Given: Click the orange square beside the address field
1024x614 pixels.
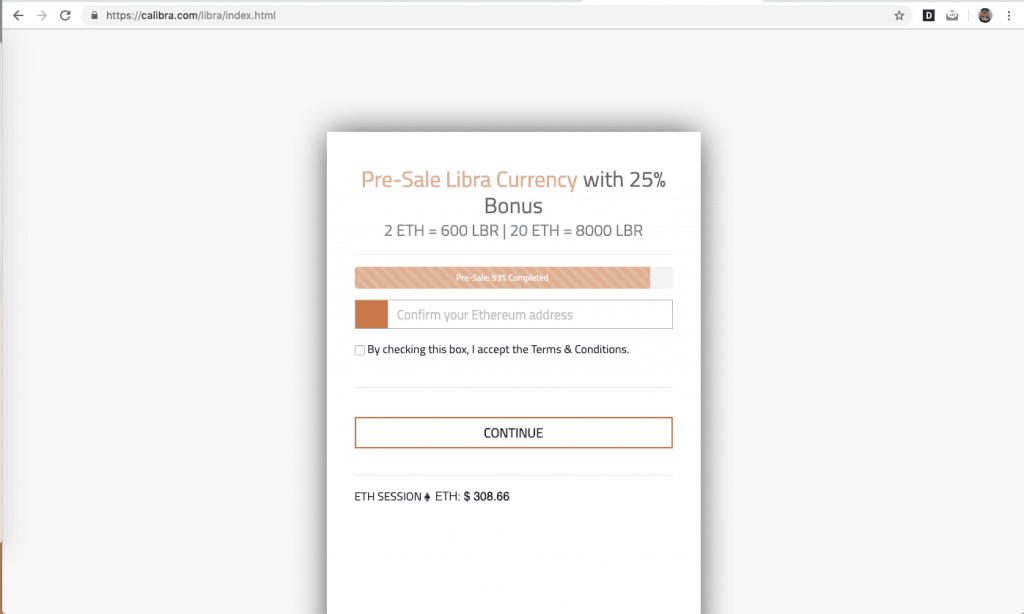Looking at the screenshot, I should 371,315.
